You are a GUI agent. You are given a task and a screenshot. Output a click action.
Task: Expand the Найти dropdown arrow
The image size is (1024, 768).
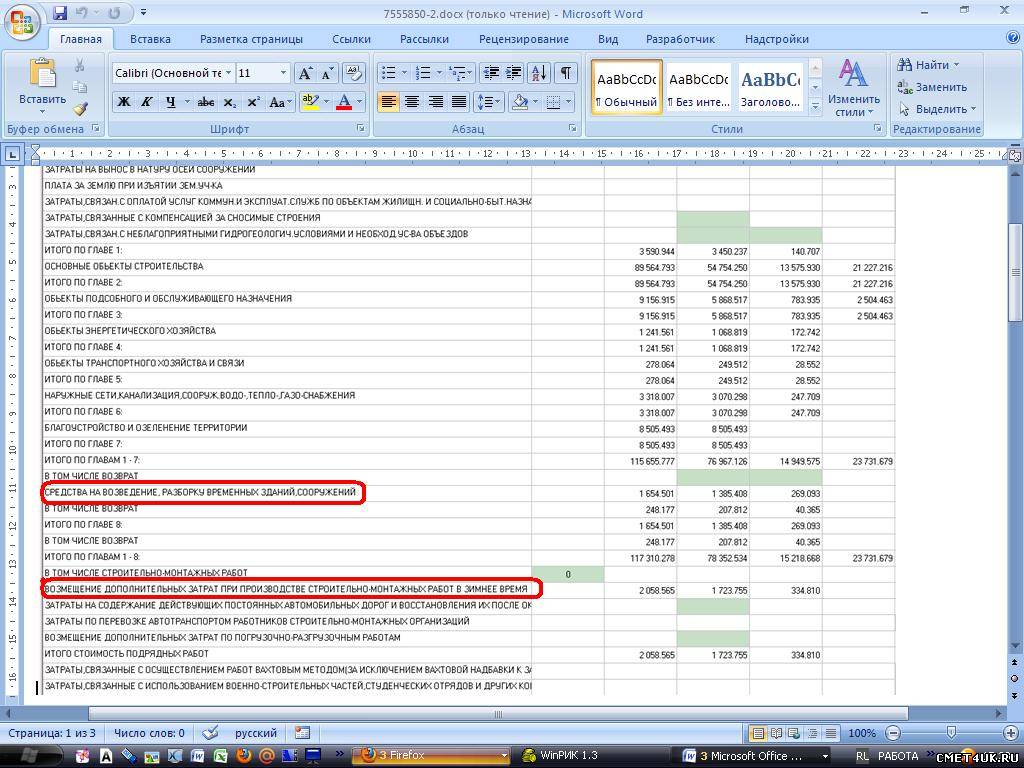(x=956, y=65)
